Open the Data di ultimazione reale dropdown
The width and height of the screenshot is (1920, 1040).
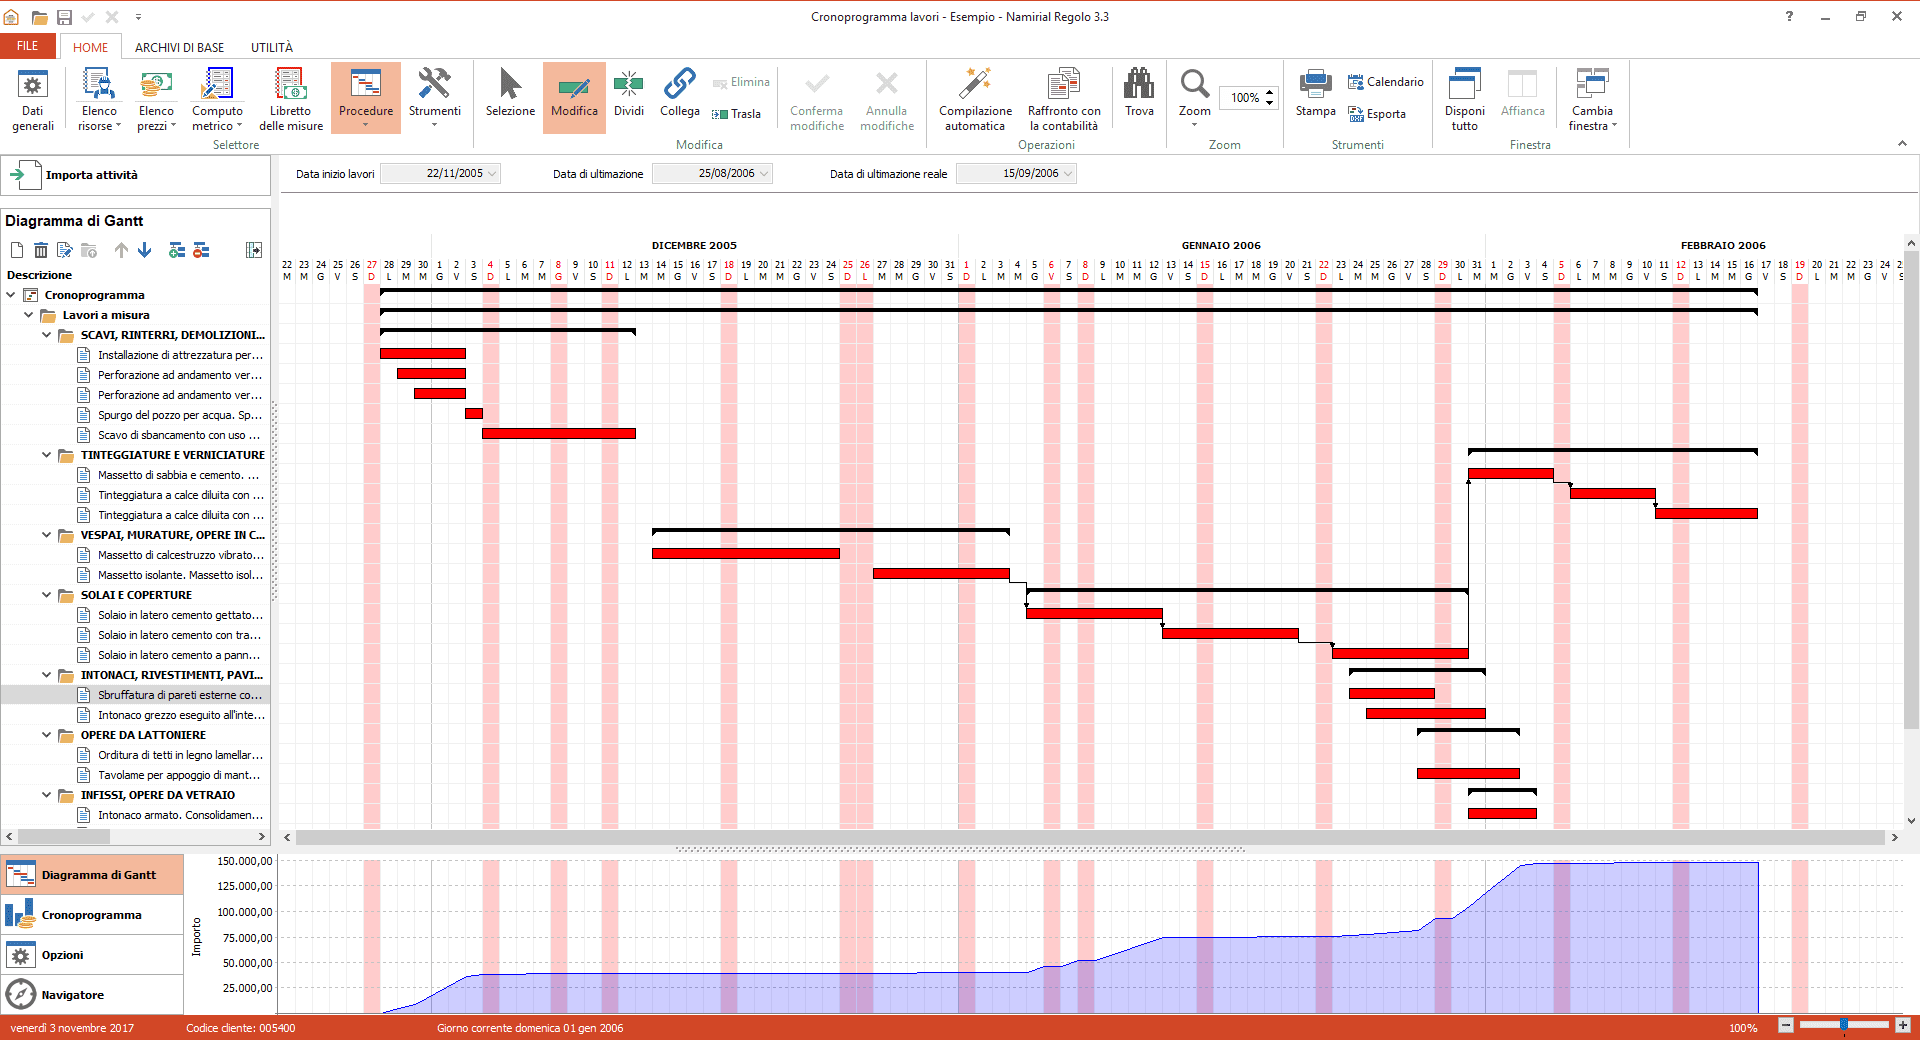(x=1068, y=174)
